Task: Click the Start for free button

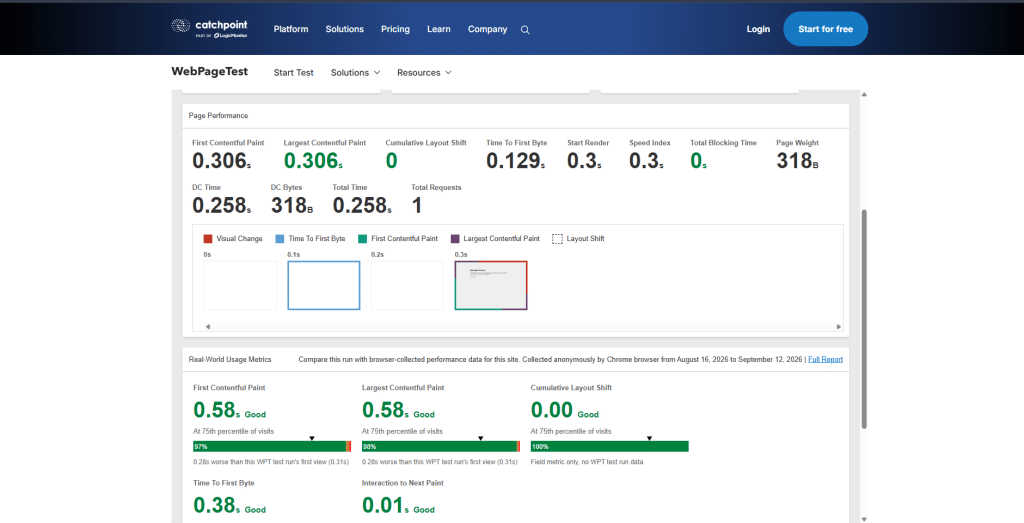Action: coord(825,29)
